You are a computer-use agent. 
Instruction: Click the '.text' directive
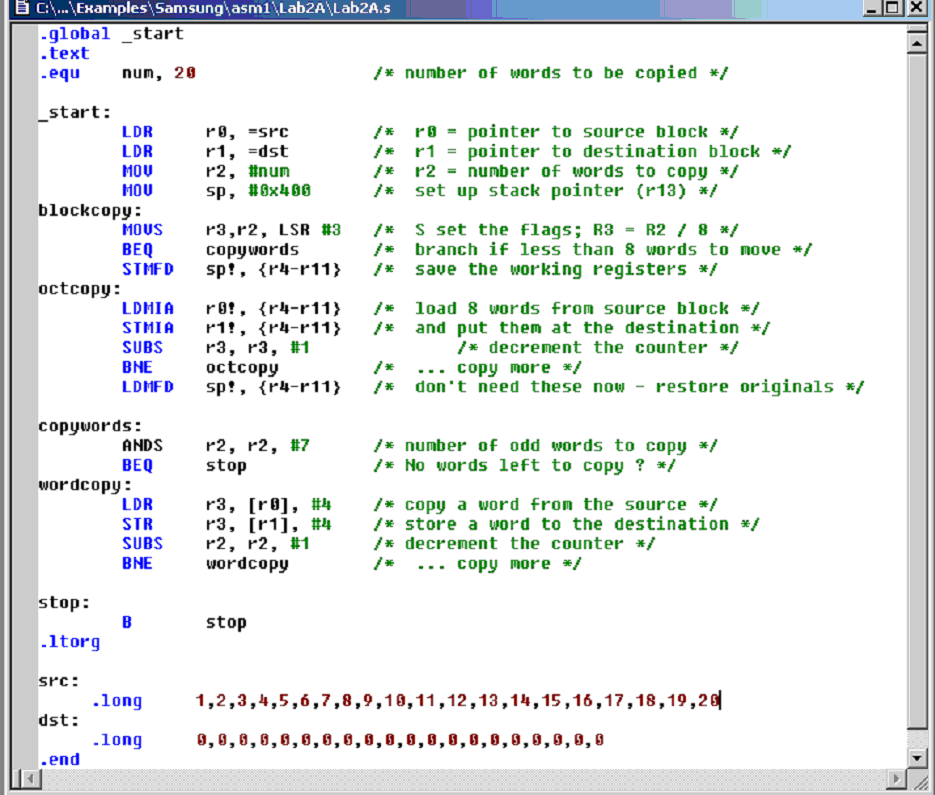tap(64, 54)
